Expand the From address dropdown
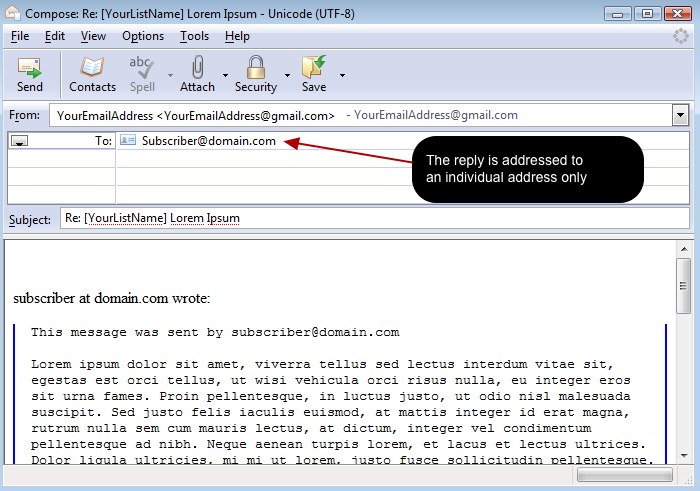The image size is (700, 491). (680, 115)
